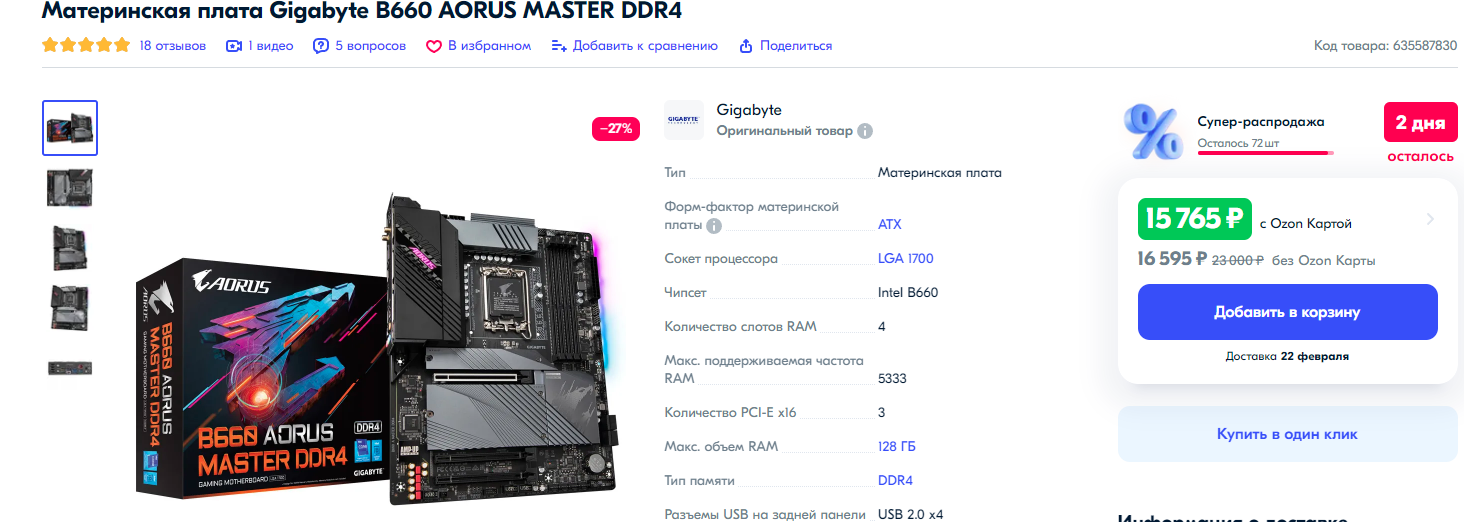
Task: Click the compare icon Добавить к сравнению
Action: coord(559,46)
